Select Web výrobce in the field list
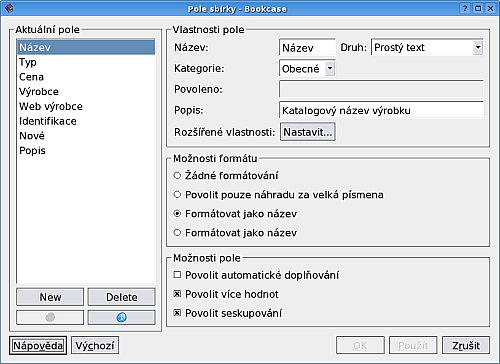The width and height of the screenshot is (500, 364). point(86,106)
